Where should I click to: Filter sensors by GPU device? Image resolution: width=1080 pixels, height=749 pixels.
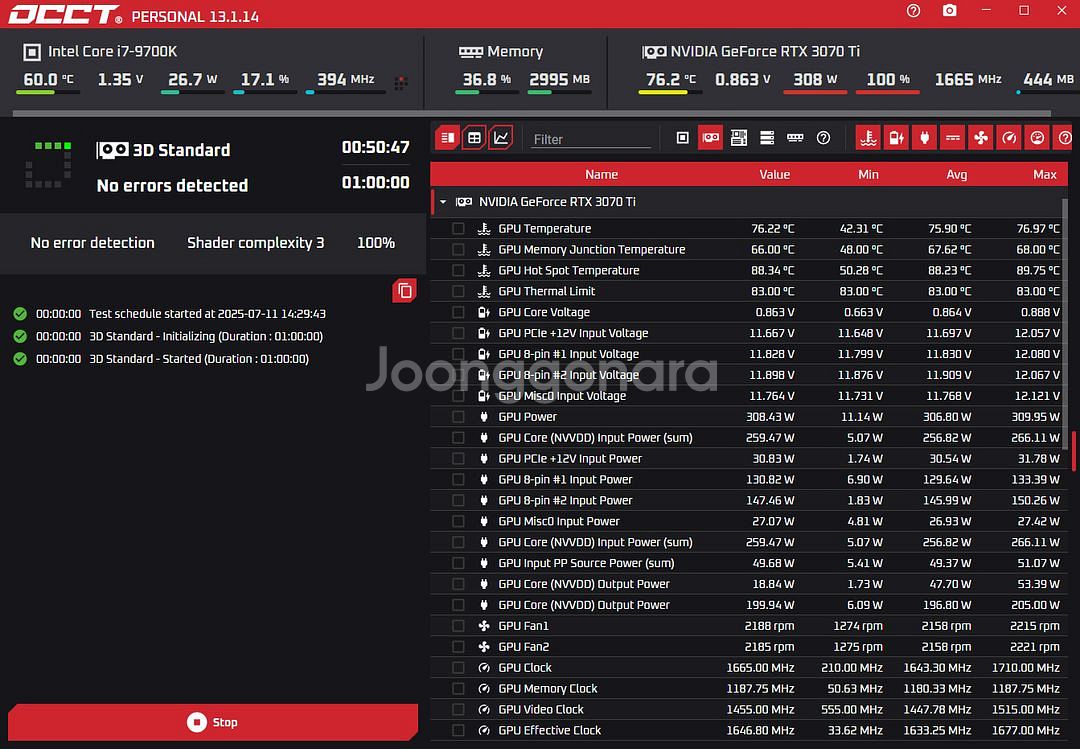tap(711, 138)
